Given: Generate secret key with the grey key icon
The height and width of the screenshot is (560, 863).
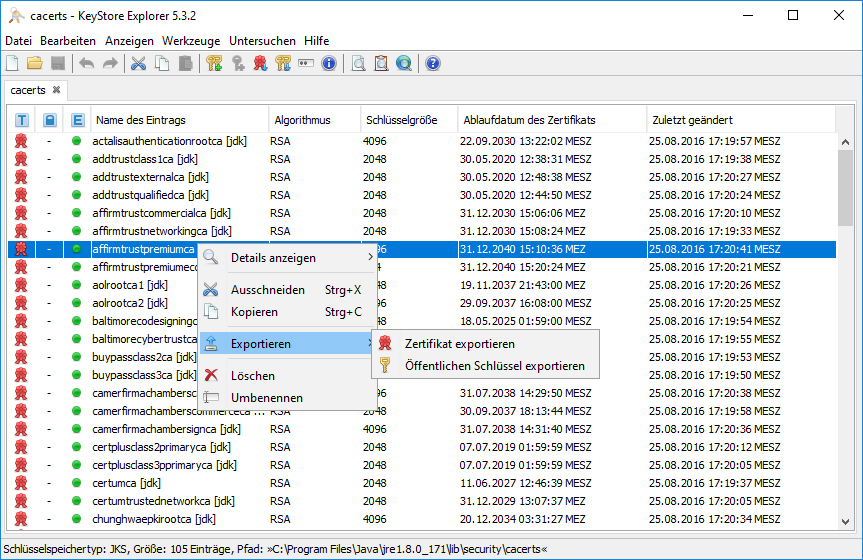Looking at the screenshot, I should tap(238, 63).
